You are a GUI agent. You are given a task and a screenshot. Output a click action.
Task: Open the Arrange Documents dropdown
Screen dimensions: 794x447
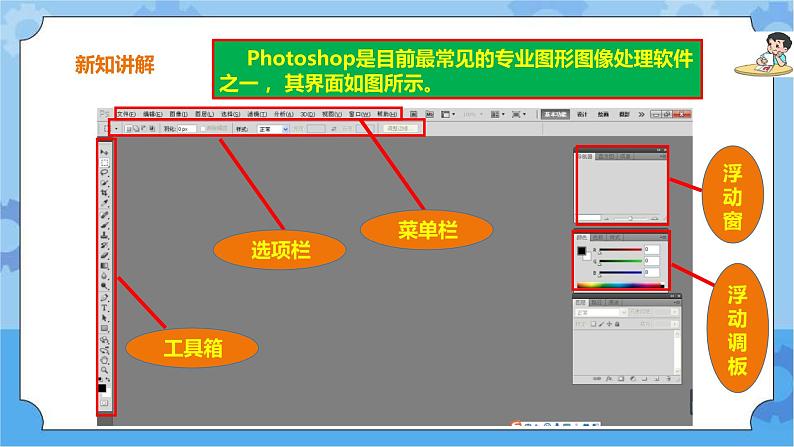(498, 114)
